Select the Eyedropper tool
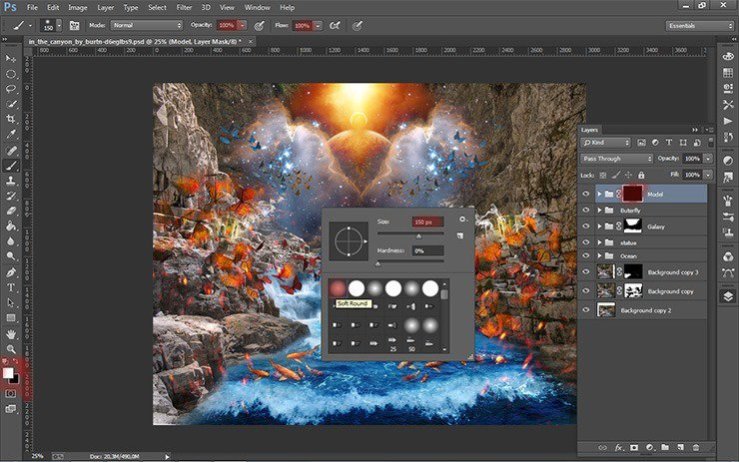739x462 pixels. point(11,133)
